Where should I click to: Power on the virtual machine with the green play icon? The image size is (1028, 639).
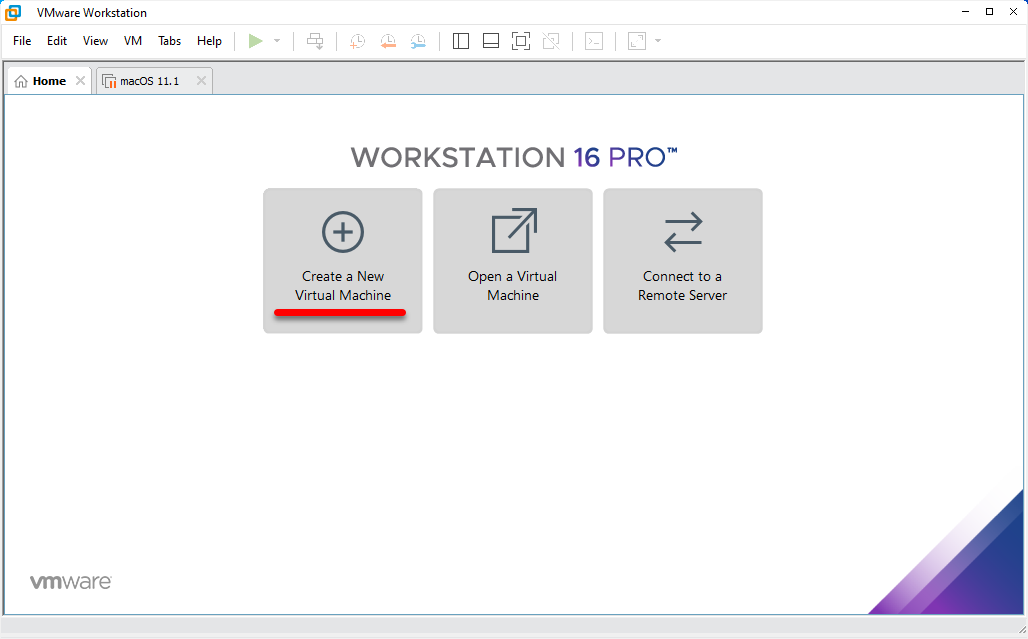pyautogui.click(x=256, y=41)
